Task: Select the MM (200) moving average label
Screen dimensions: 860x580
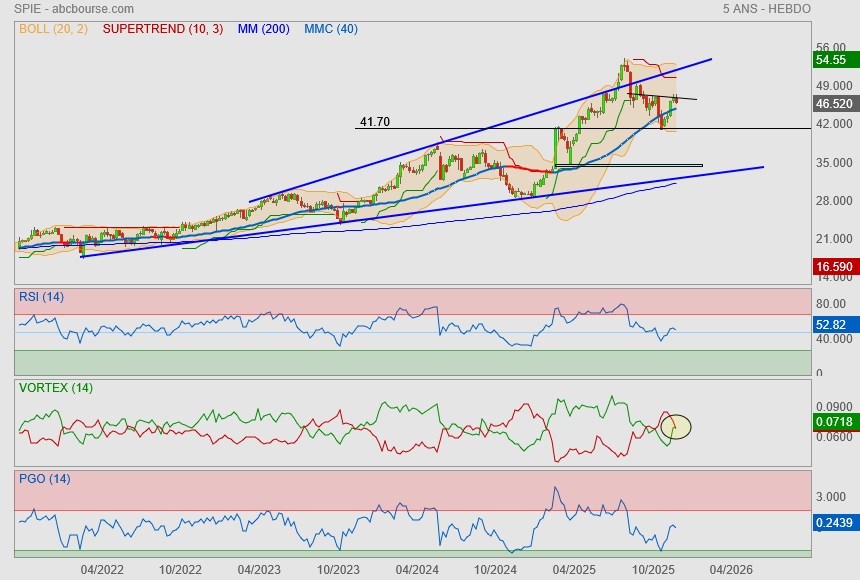Action: 263,29
